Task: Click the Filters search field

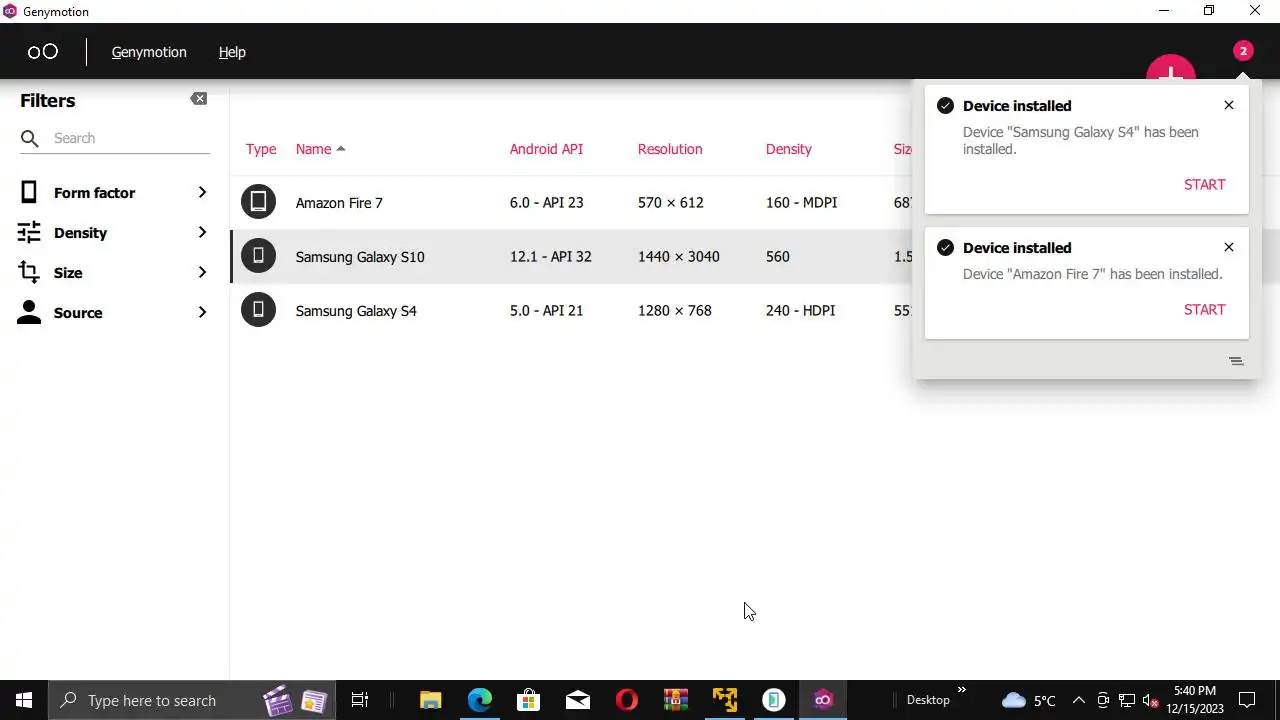Action: (x=115, y=138)
